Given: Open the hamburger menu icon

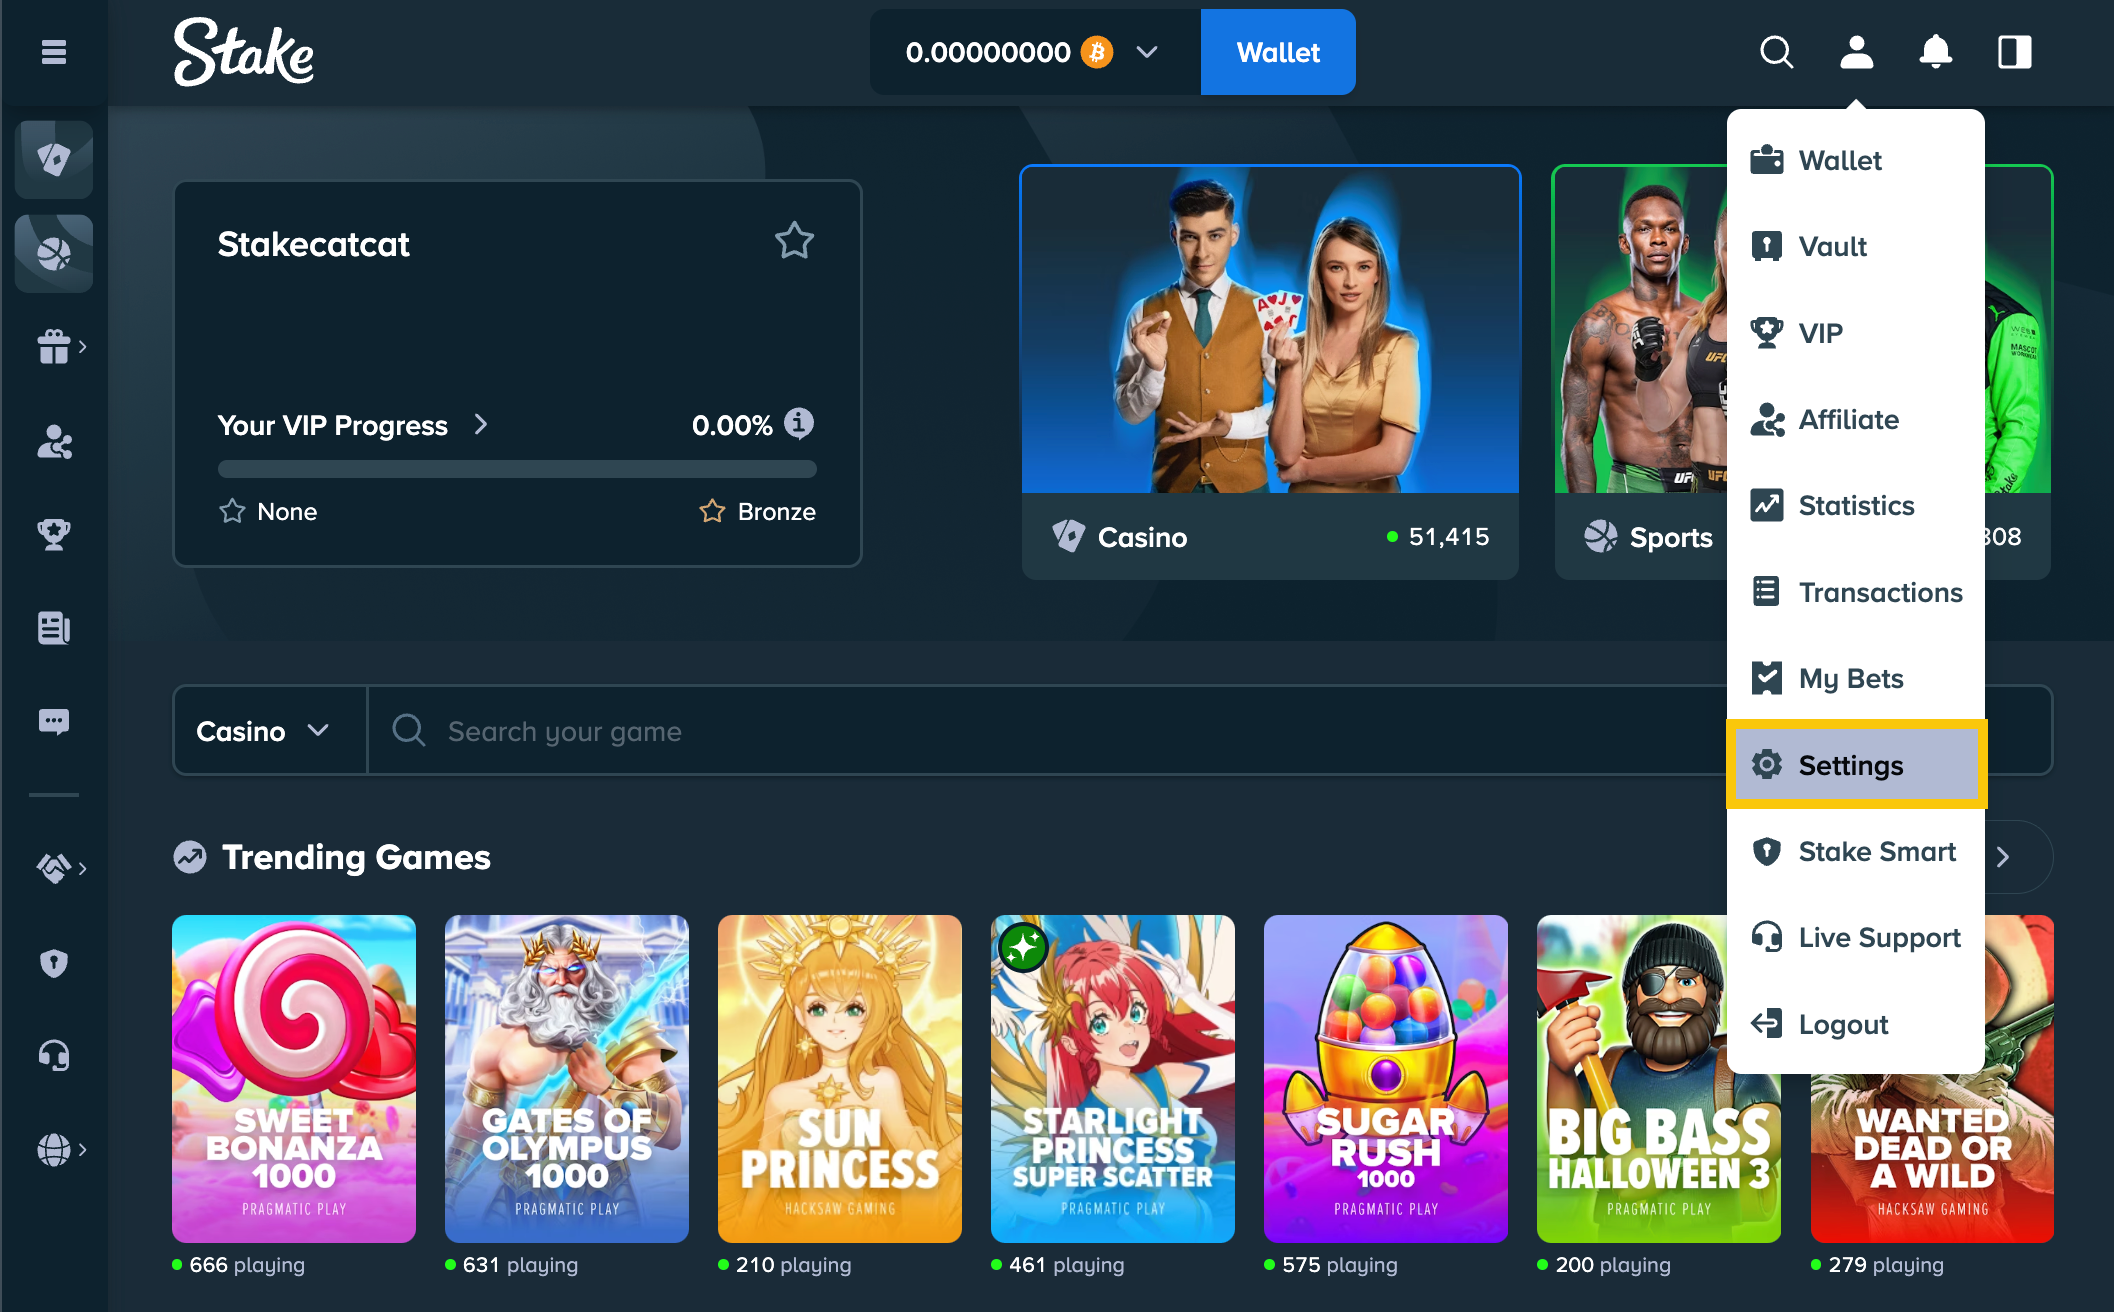Looking at the screenshot, I should point(54,52).
